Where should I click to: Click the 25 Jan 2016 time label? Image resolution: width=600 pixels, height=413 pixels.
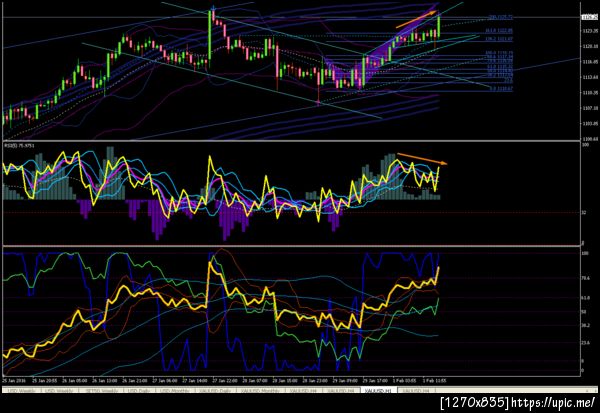(13, 381)
